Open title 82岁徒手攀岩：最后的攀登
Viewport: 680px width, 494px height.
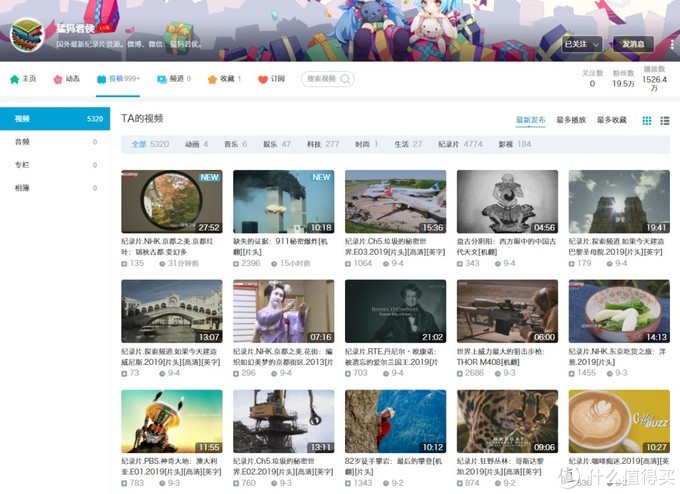(x=393, y=466)
